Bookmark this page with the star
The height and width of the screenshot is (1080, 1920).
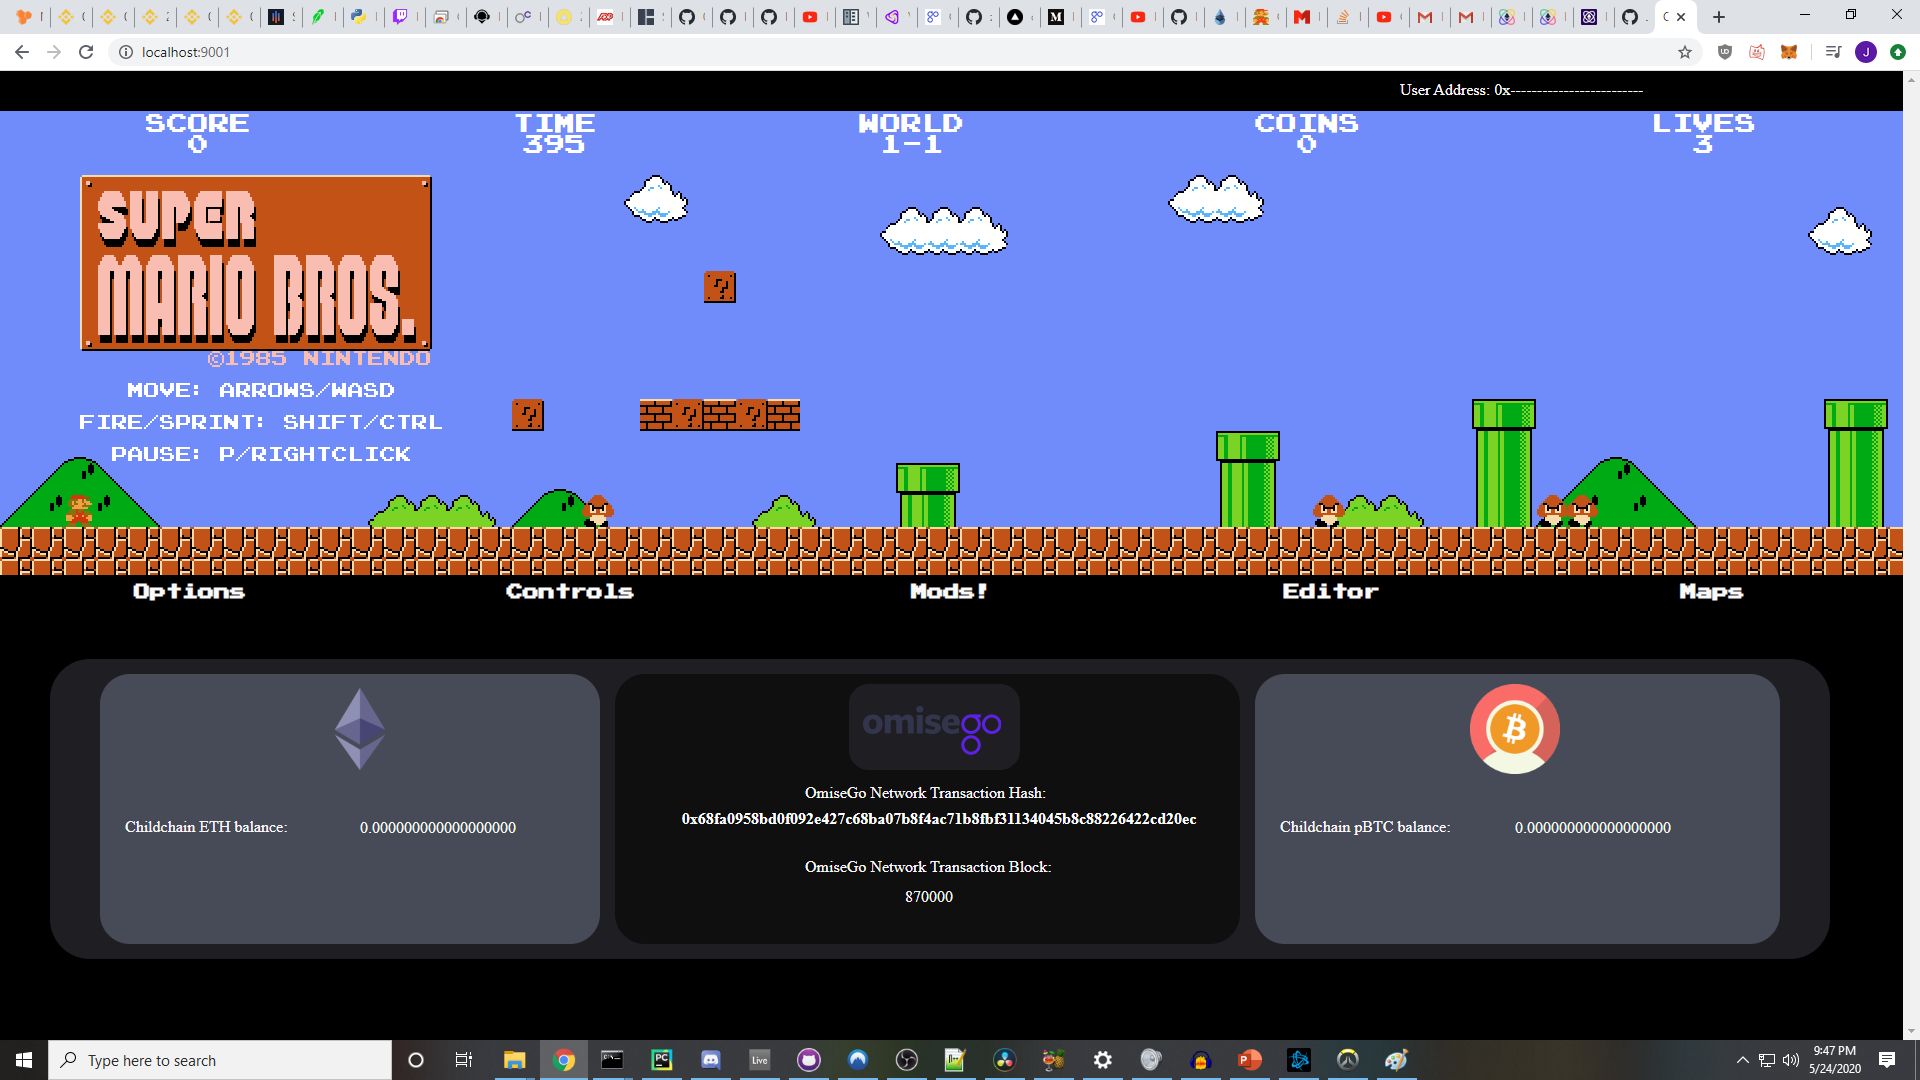point(1685,52)
